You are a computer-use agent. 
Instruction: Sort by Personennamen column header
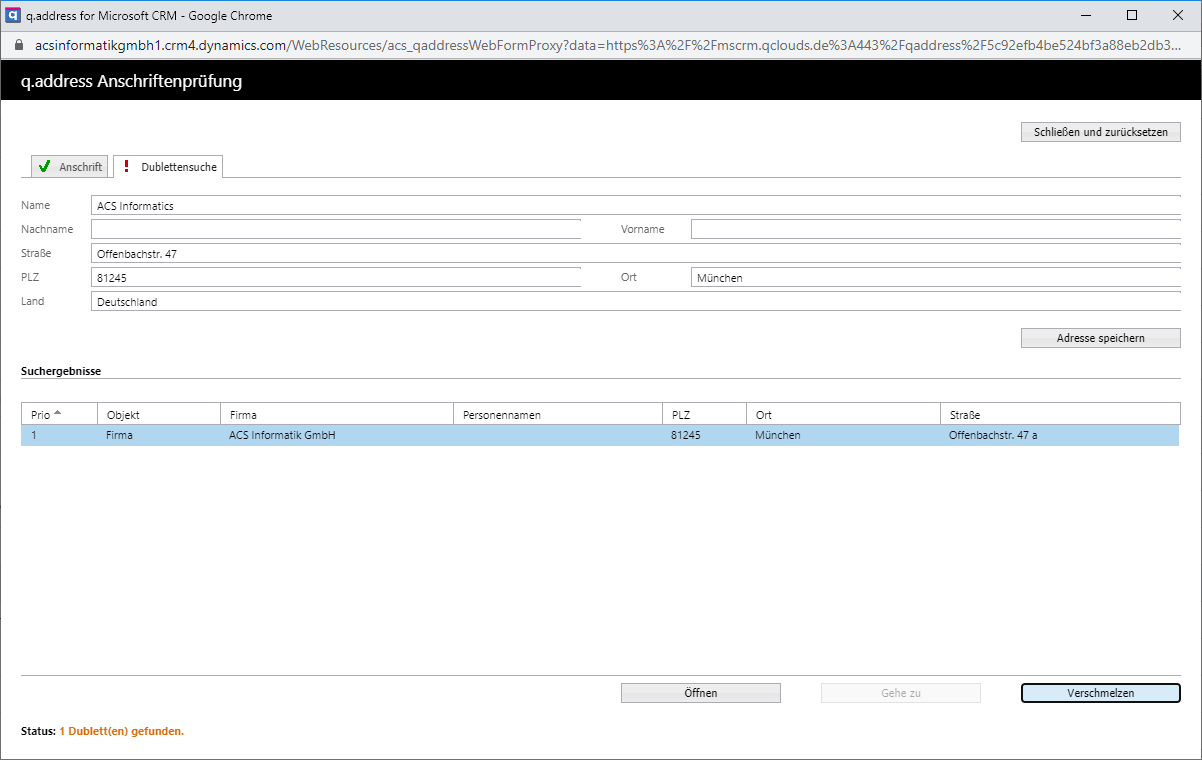pos(558,414)
